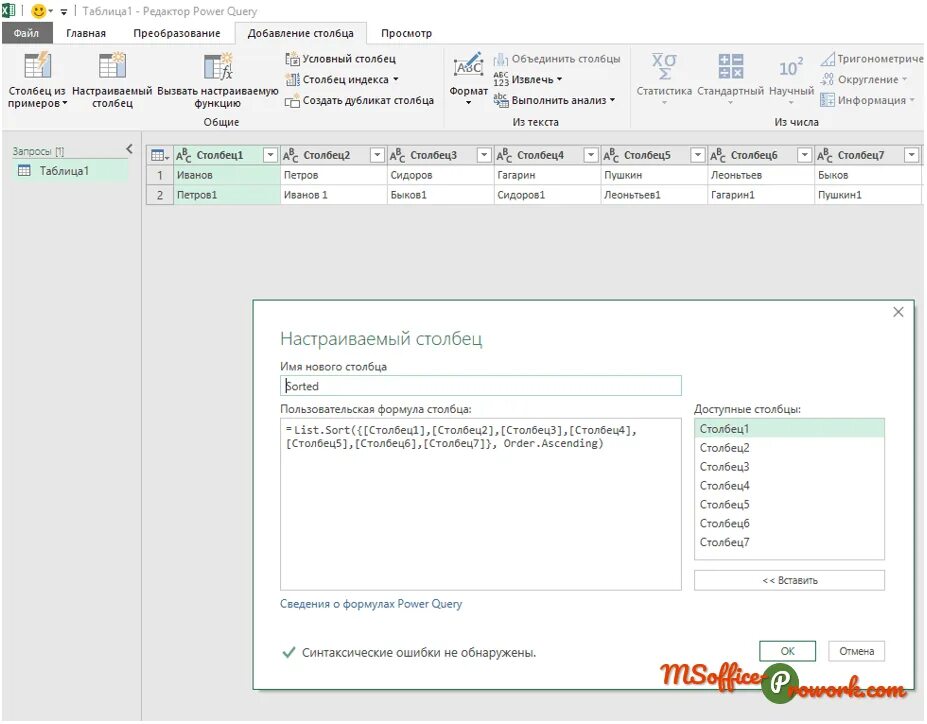
Task: Confirm dialog with OK button
Action: [x=787, y=651]
